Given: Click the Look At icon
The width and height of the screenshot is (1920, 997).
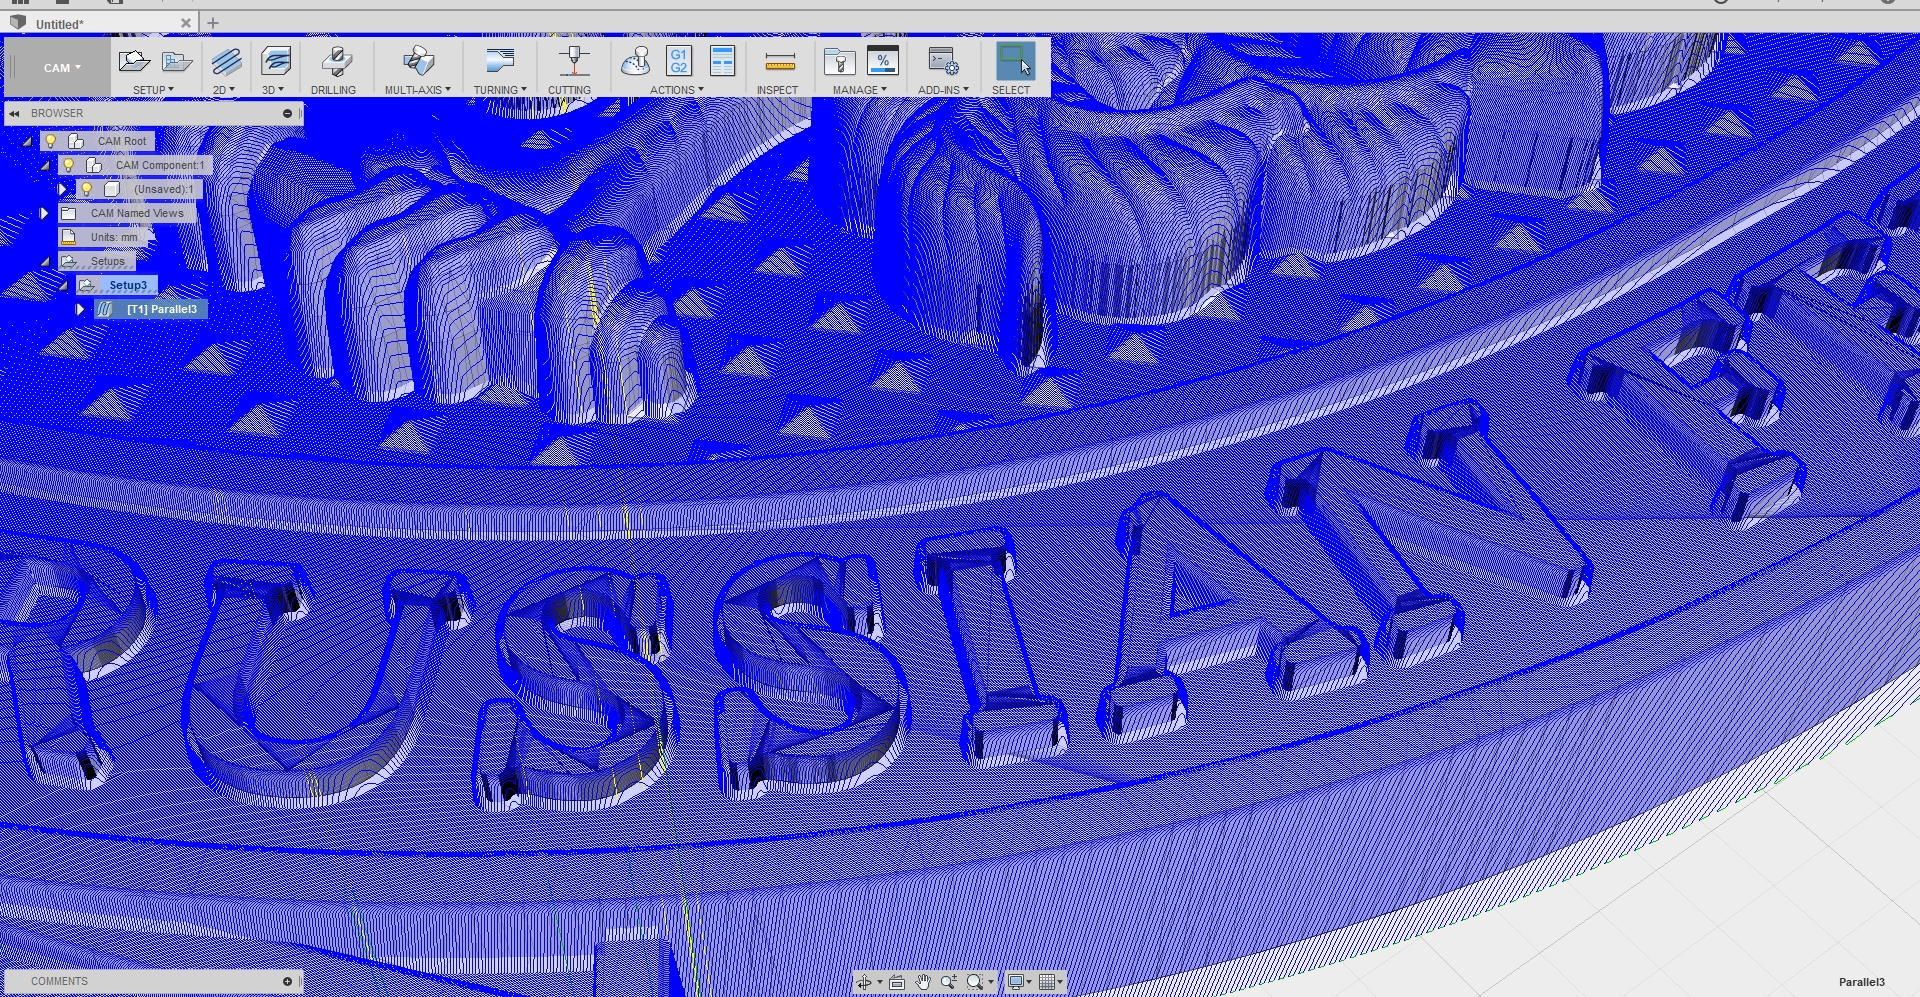Looking at the screenshot, I should [897, 983].
